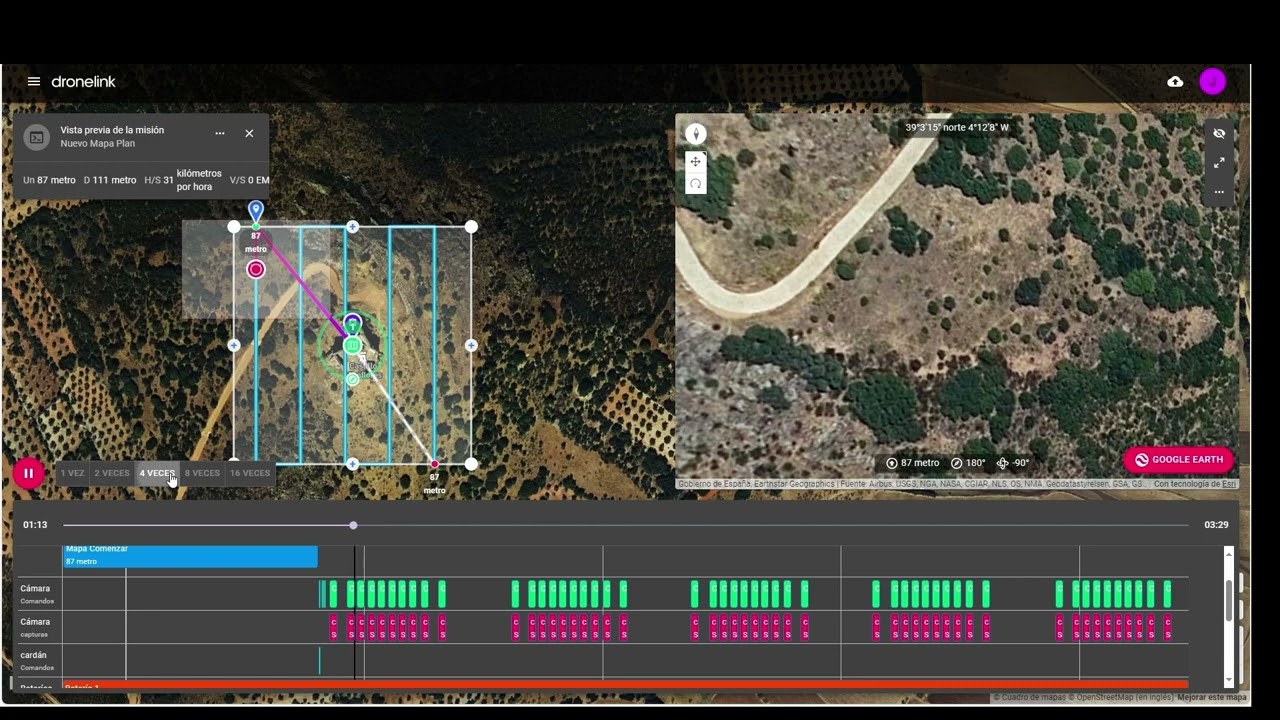Click the D 111 metro distance value
Image resolution: width=1280 pixels, height=720 pixels.
110,180
